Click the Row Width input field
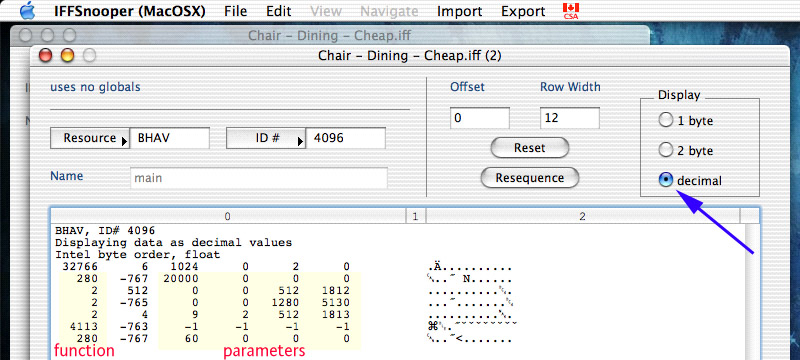Screen dimensions: 800x360 [569, 118]
